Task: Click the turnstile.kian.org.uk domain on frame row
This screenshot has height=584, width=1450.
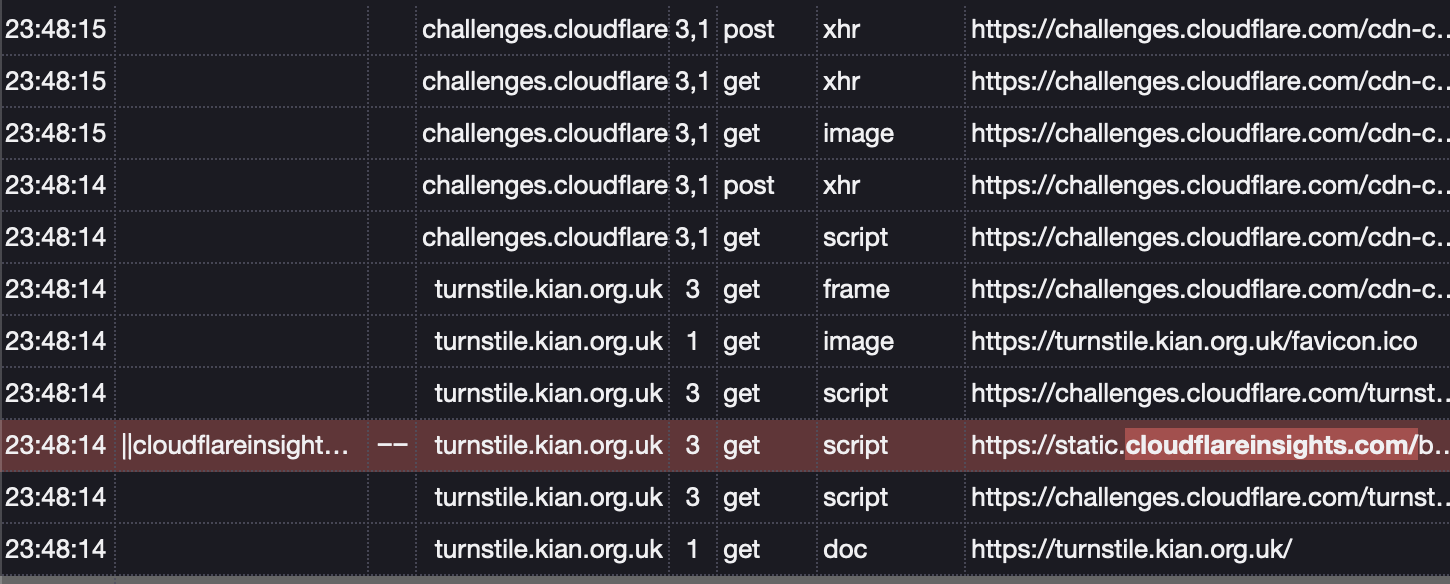Action: (x=549, y=289)
